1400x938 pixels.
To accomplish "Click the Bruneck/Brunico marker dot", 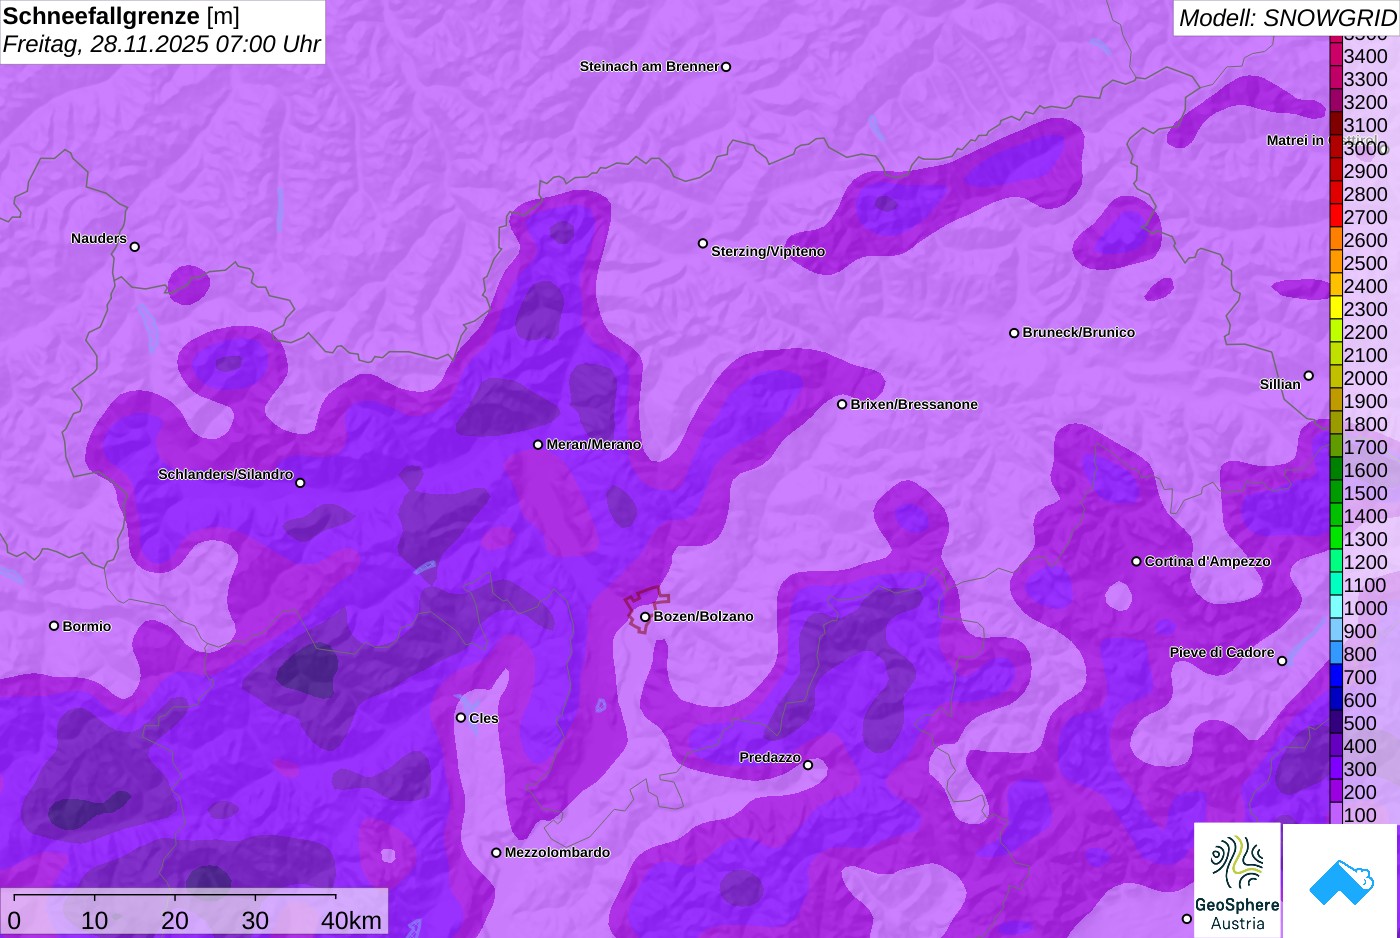I will click(1014, 333).
